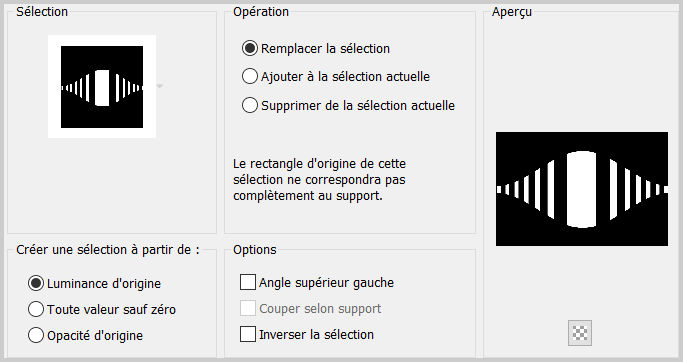683x362 pixels.
Task: Click the selection preset thumbnail
Action: click(102, 87)
